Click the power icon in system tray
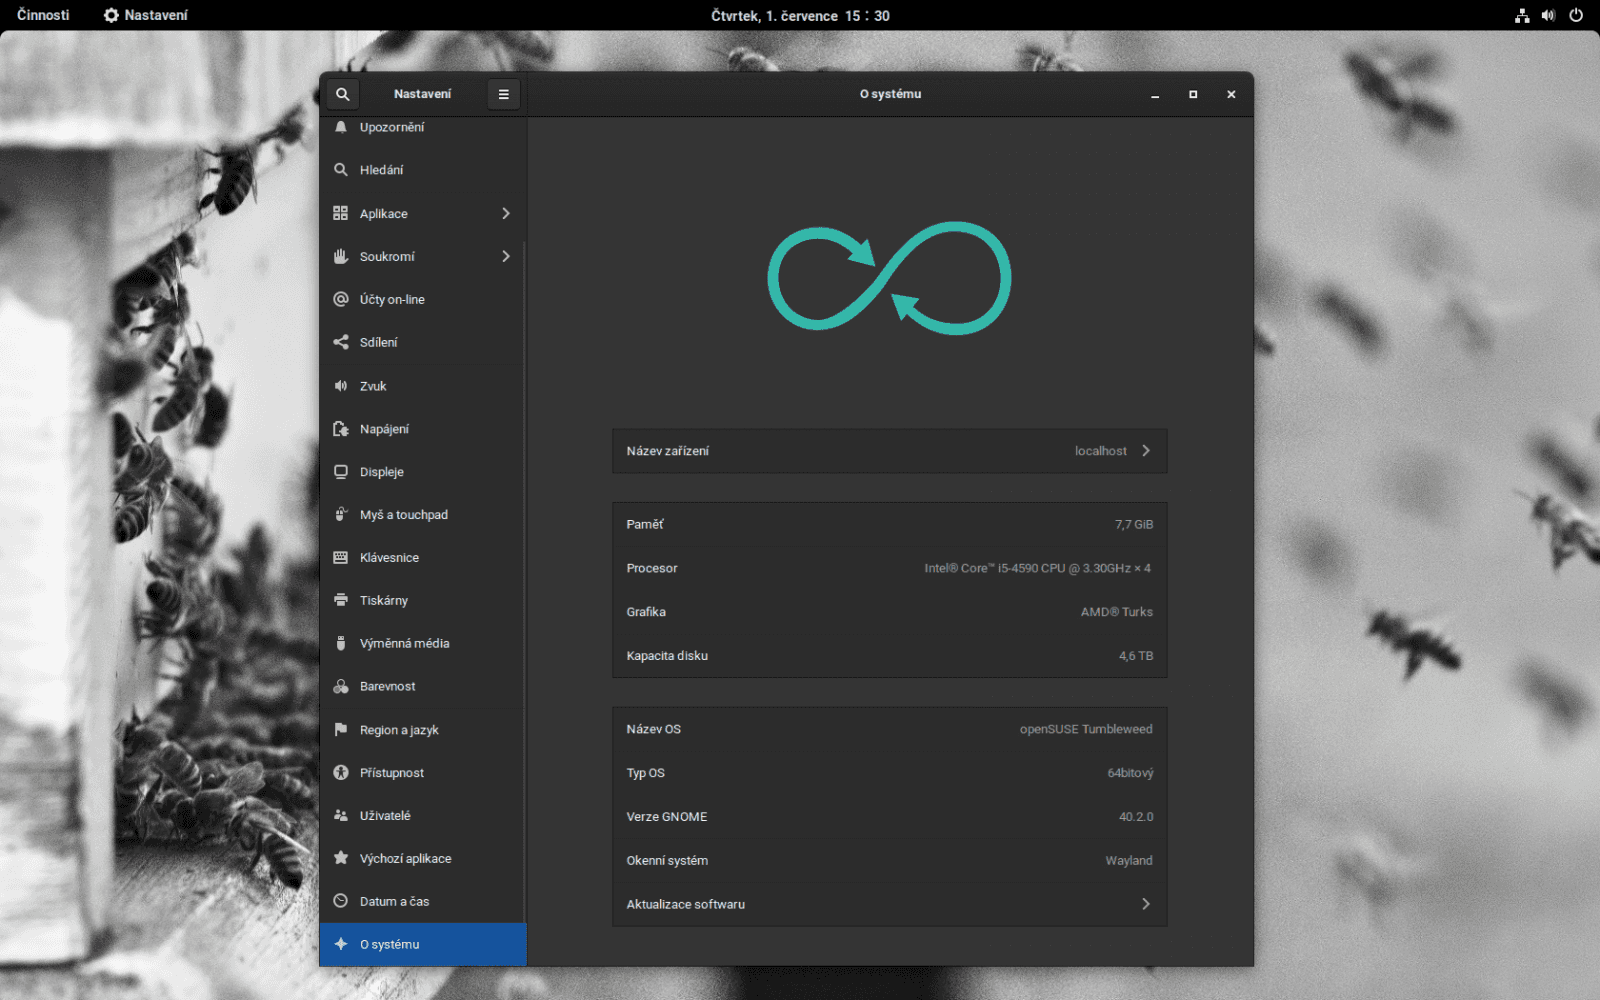The width and height of the screenshot is (1600, 1000). tap(1576, 15)
